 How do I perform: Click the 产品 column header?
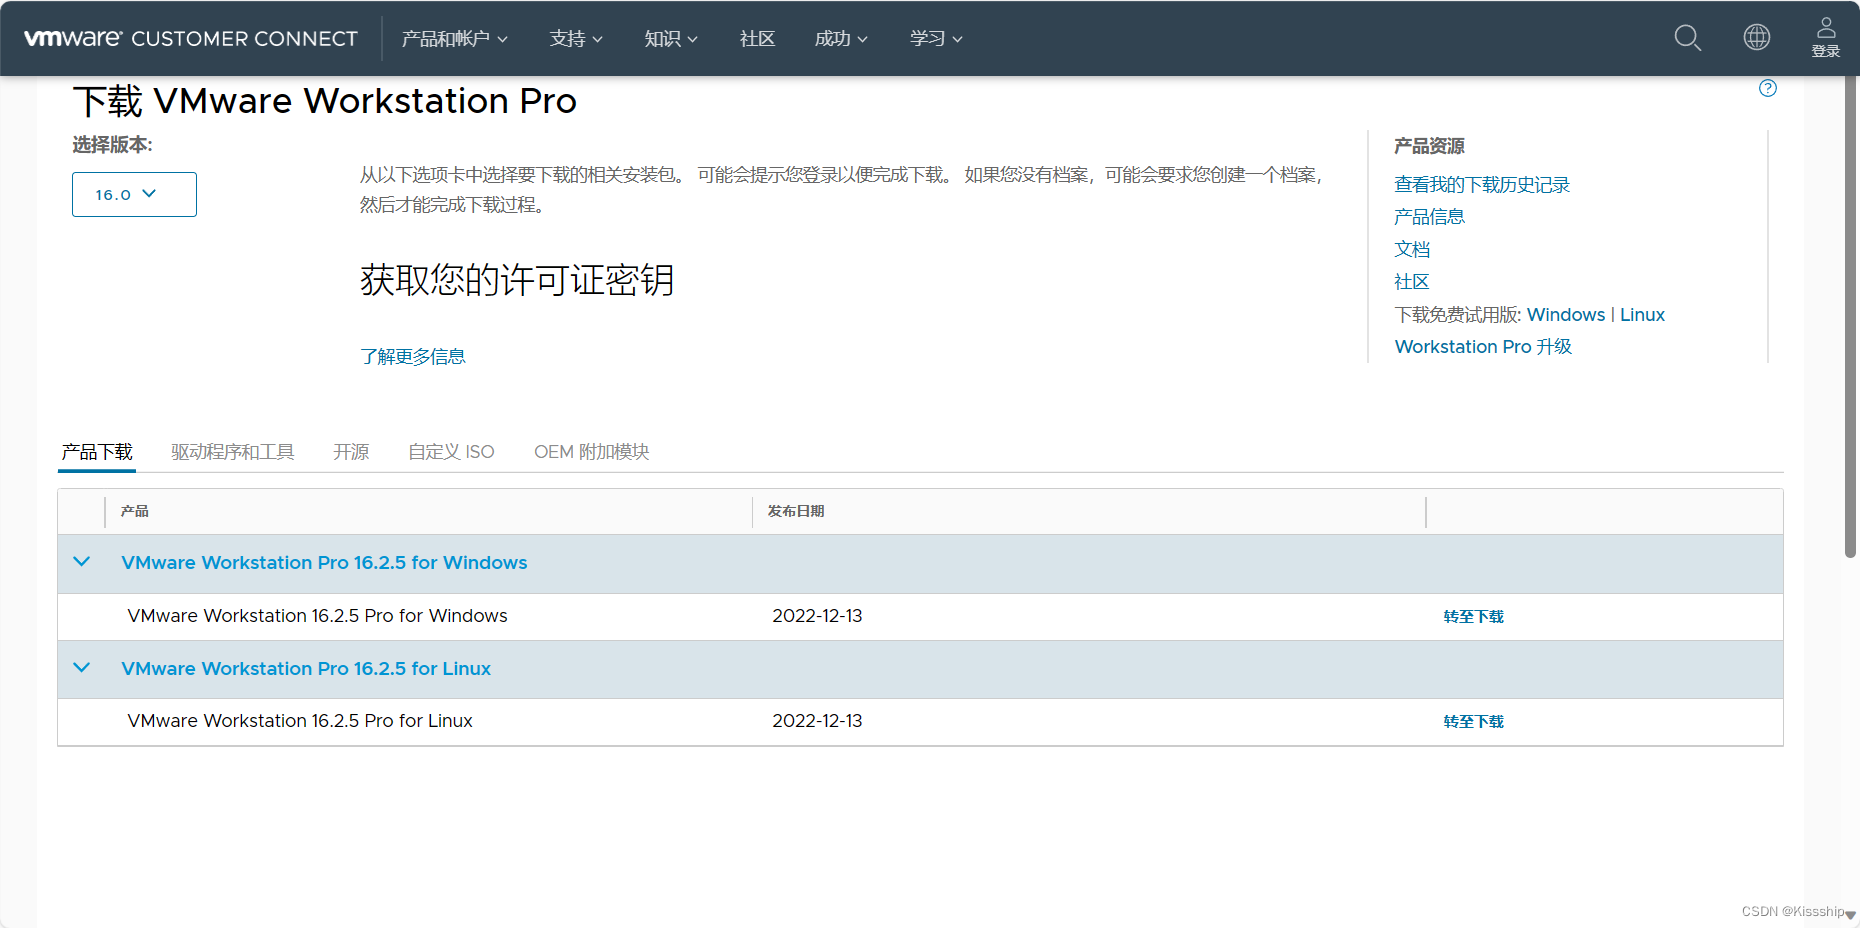[x=135, y=511]
